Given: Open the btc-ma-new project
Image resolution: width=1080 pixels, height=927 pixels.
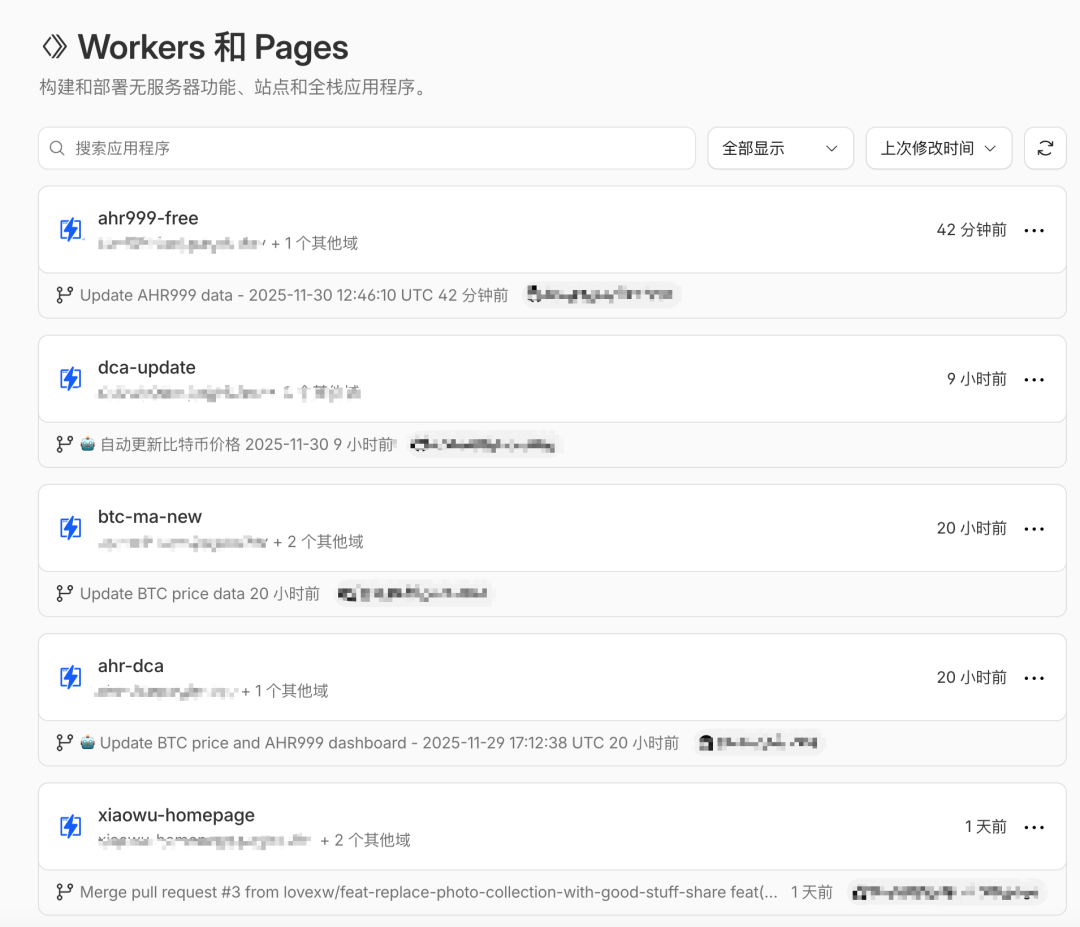Looking at the screenshot, I should pyautogui.click(x=149, y=517).
